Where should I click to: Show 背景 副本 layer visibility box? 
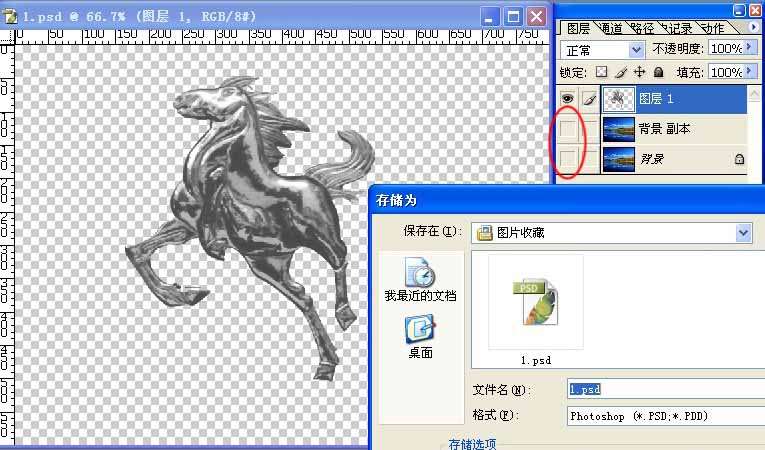(x=567, y=129)
